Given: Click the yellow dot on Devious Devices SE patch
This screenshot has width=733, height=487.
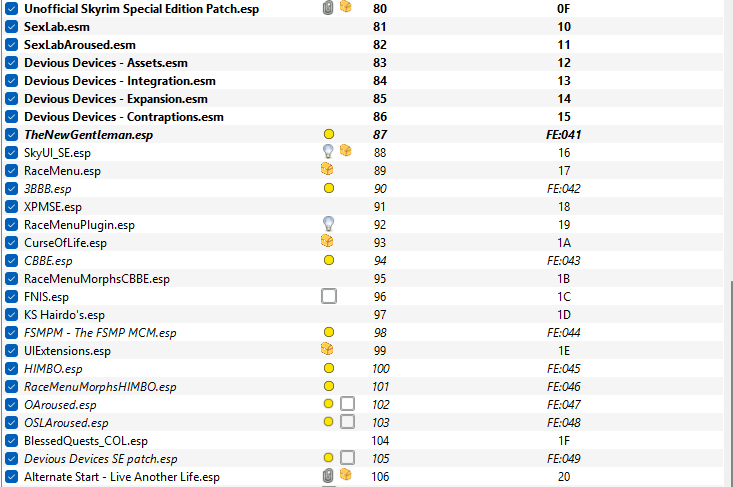Looking at the screenshot, I should (329, 458).
